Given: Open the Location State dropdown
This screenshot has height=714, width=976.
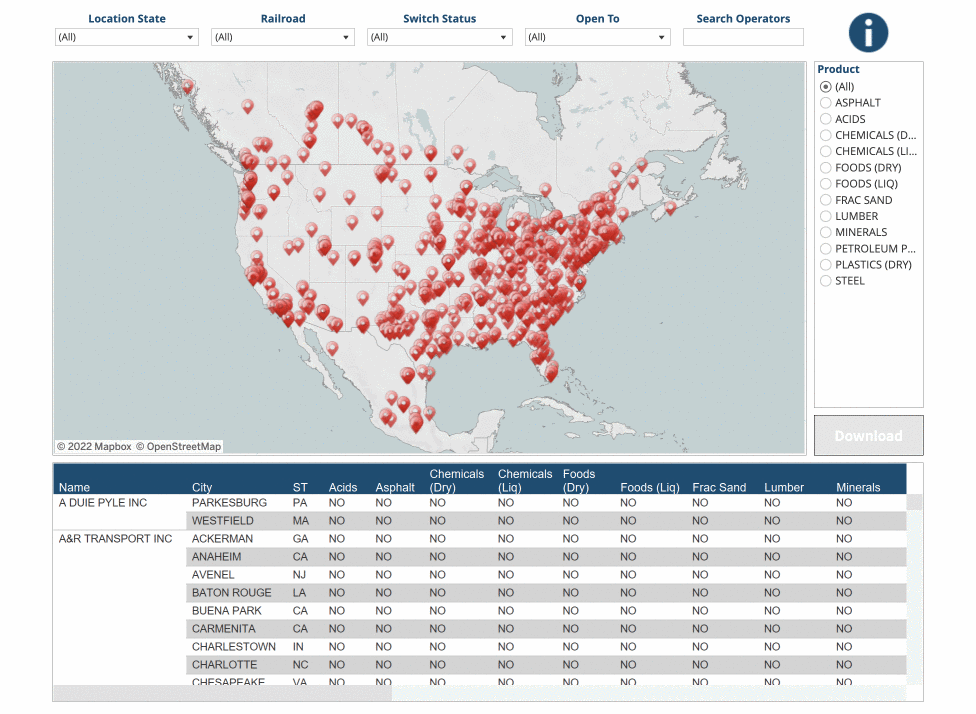Looking at the screenshot, I should (127, 37).
